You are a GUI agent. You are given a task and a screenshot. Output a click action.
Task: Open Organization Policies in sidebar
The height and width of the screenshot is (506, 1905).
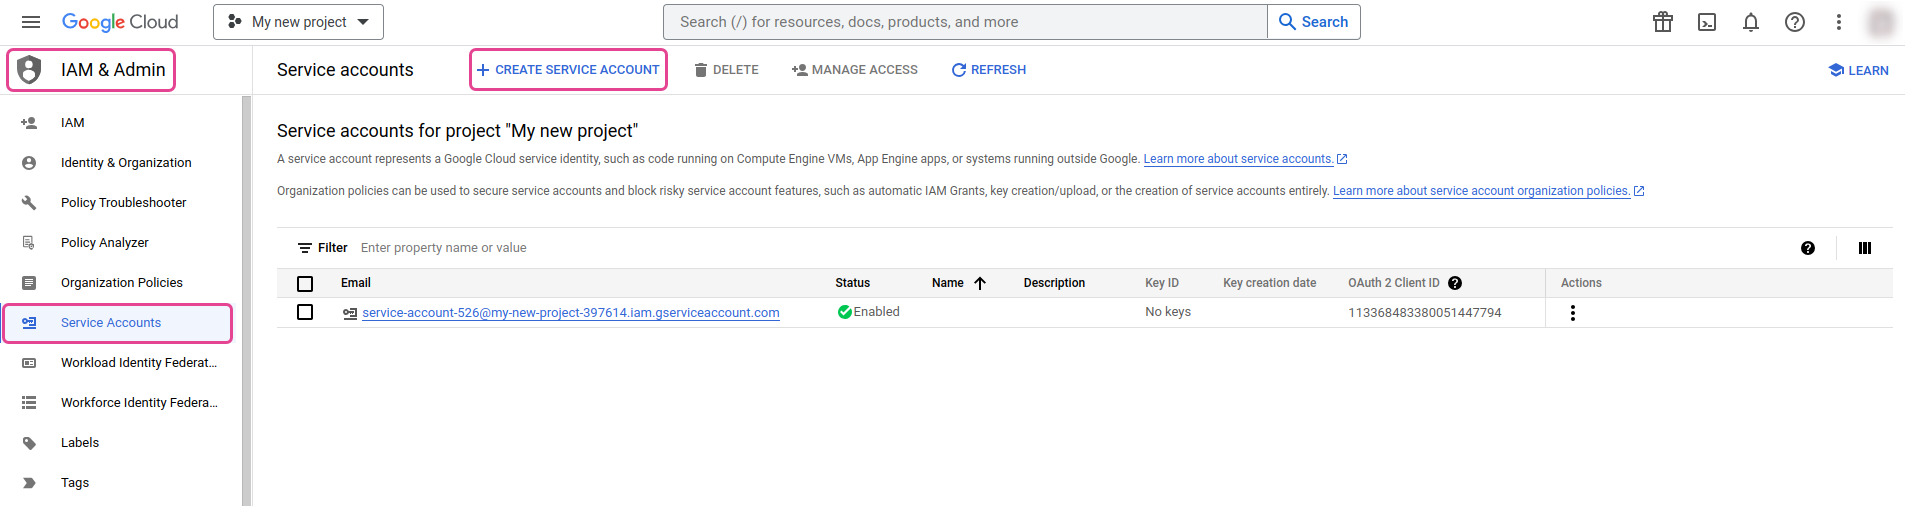(122, 283)
